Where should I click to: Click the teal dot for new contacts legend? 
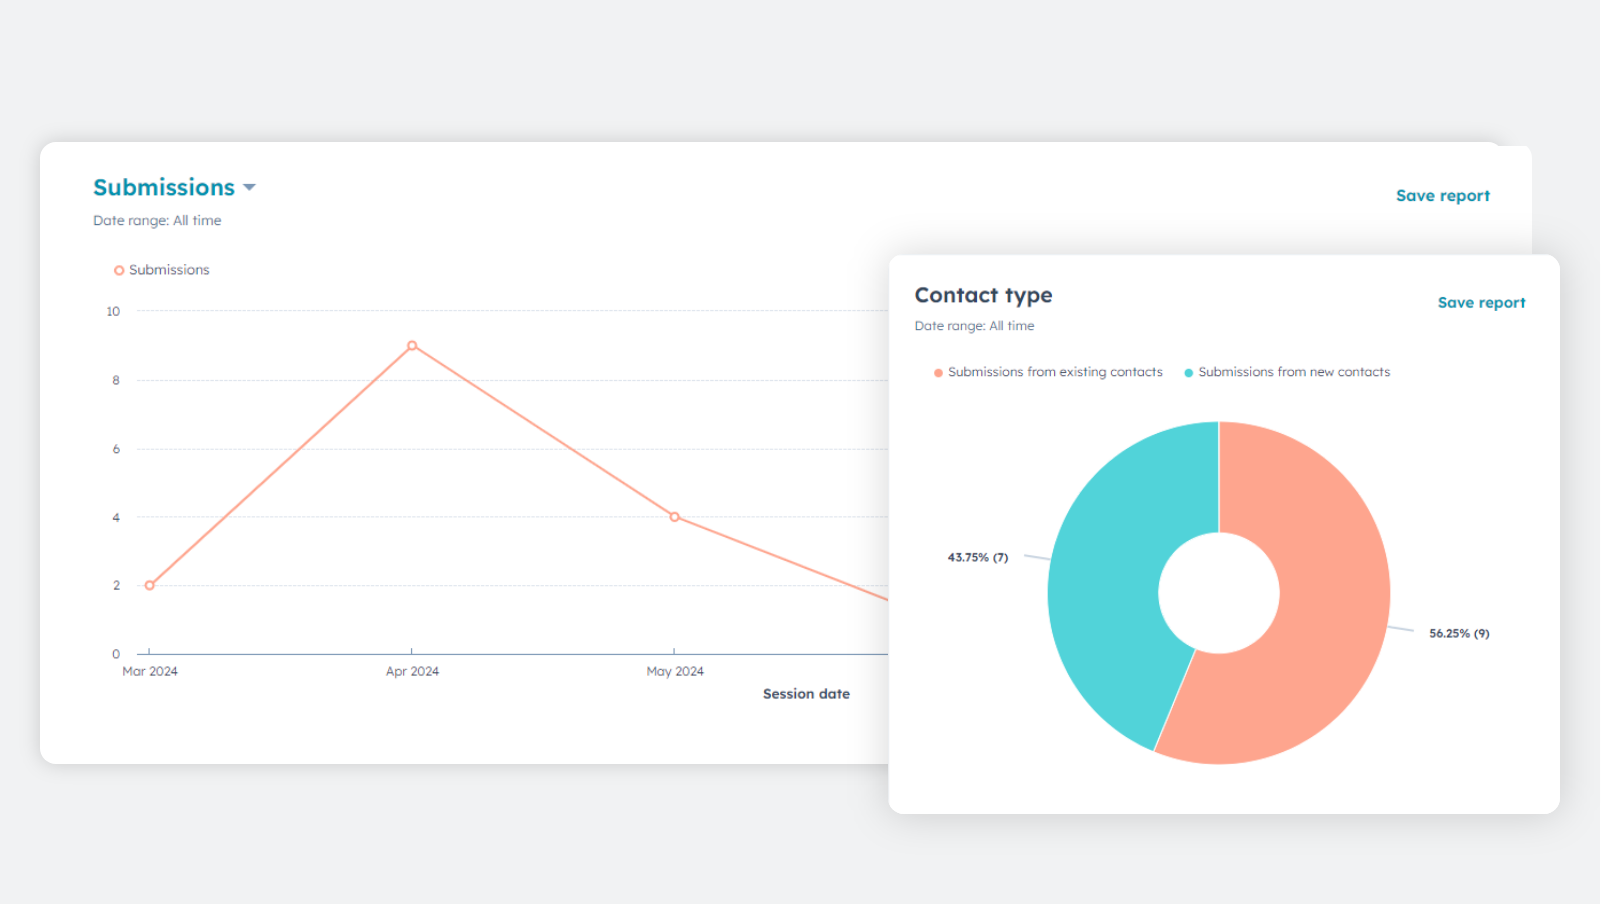tap(1188, 371)
